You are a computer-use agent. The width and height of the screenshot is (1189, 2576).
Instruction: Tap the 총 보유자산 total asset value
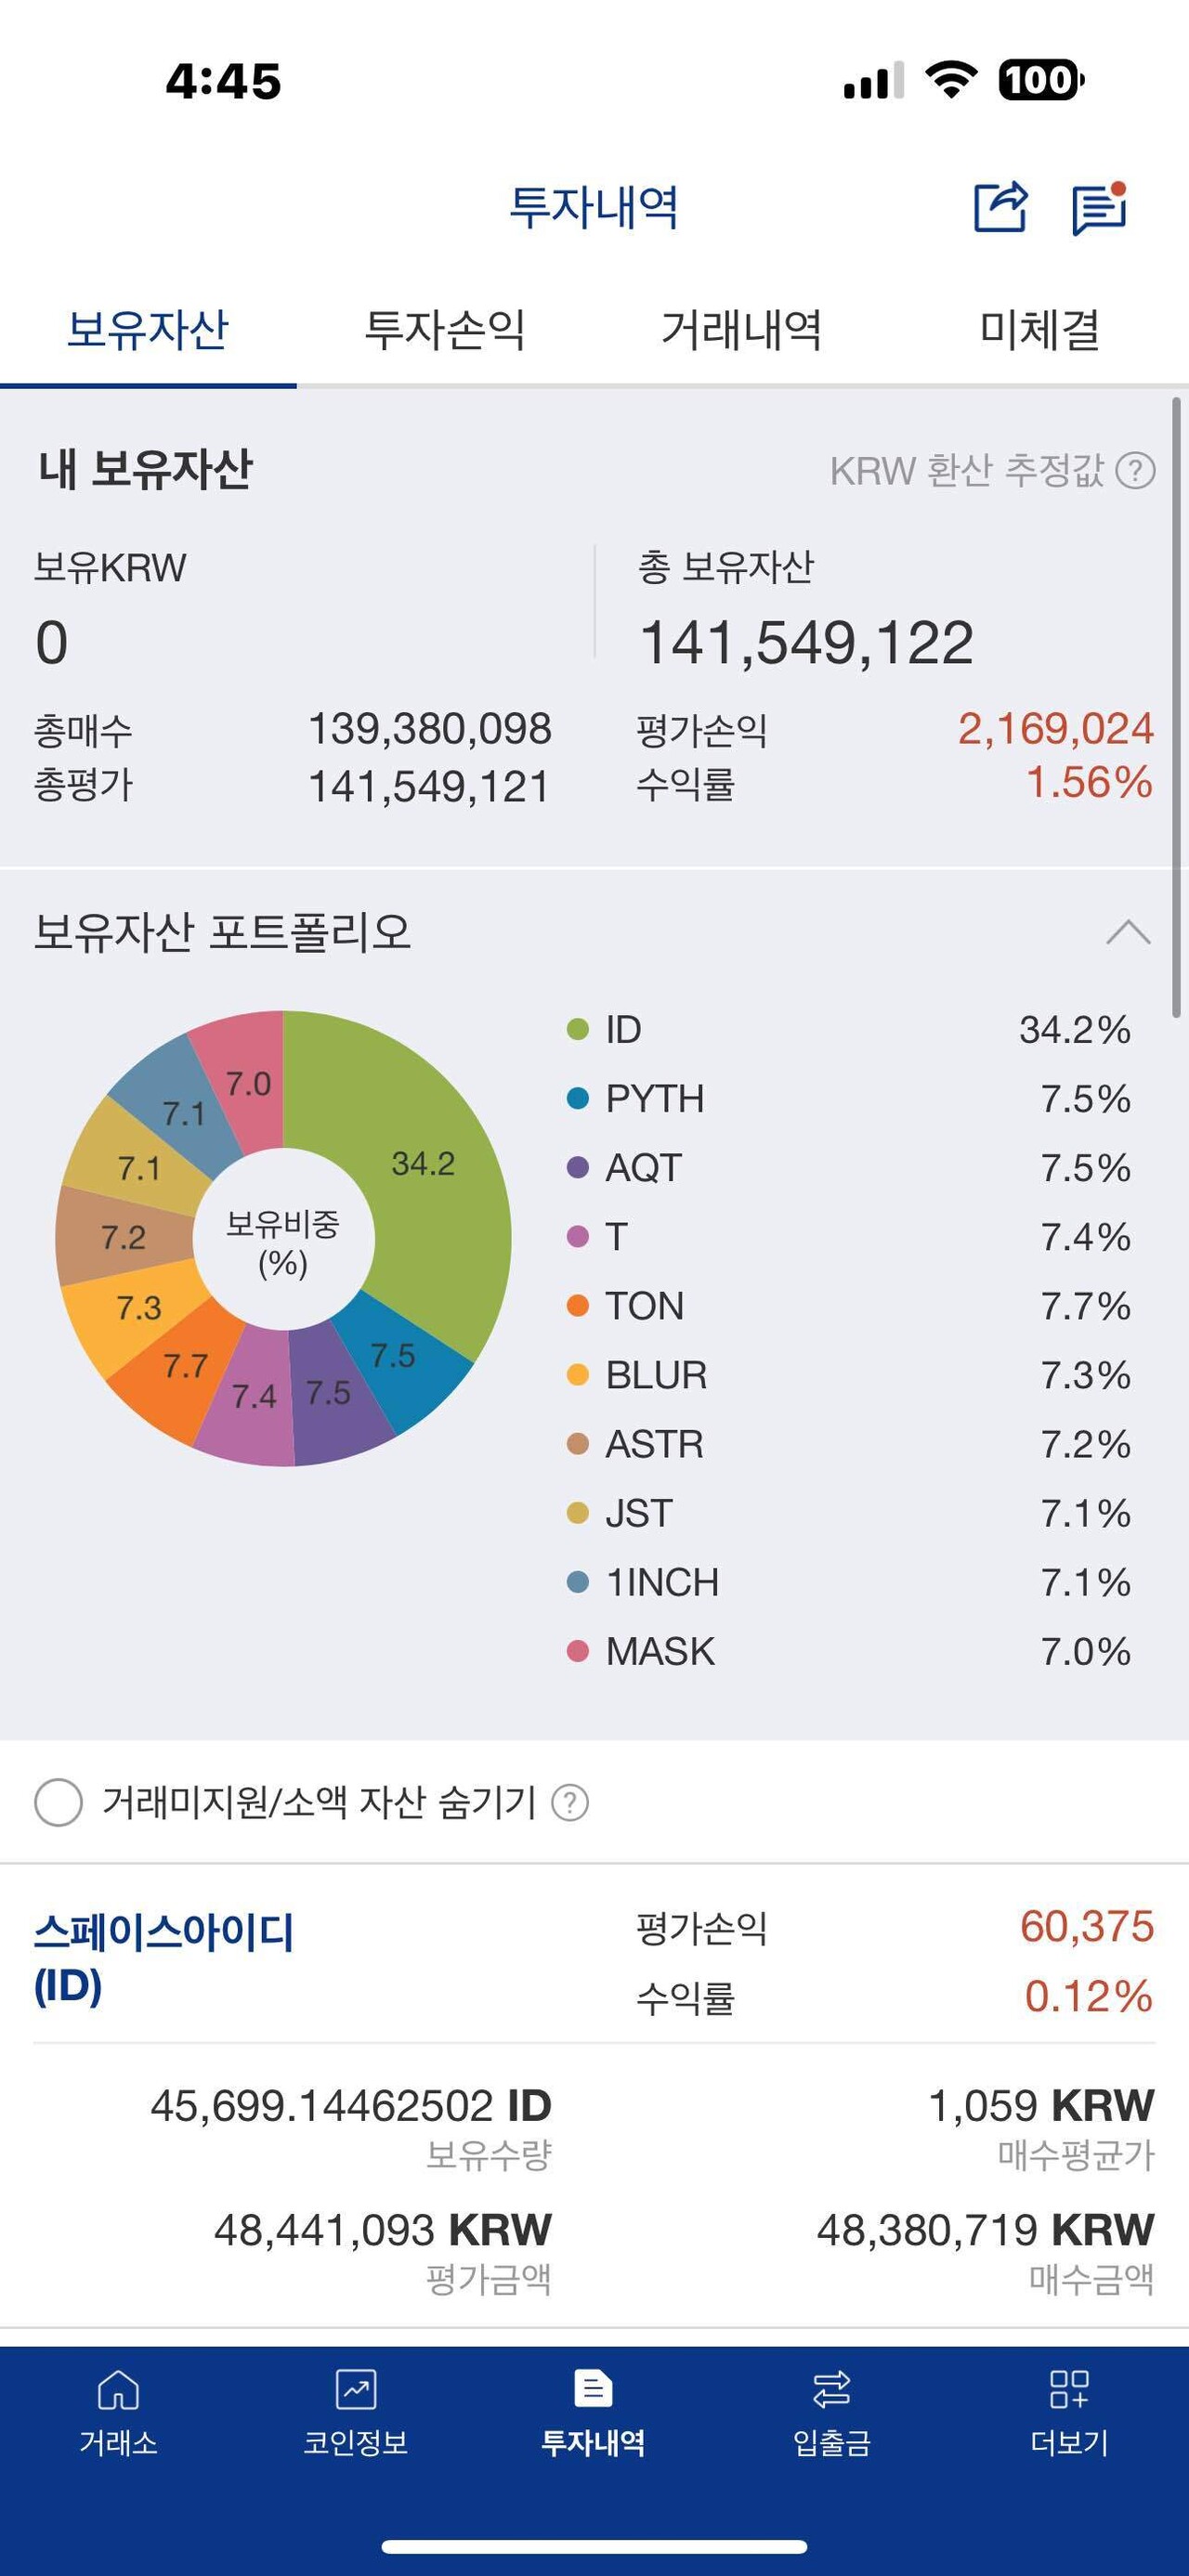(x=806, y=641)
